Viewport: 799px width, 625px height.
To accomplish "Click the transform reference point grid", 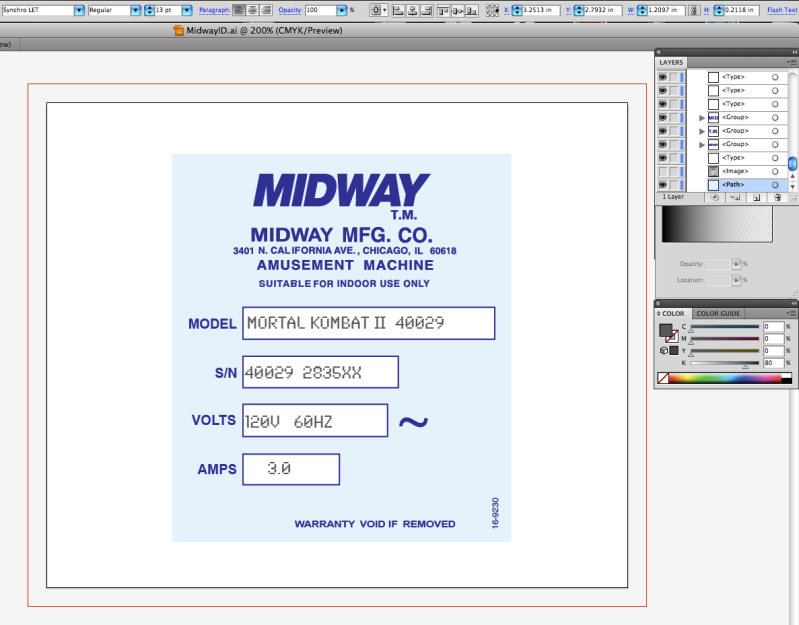I will pos(492,10).
